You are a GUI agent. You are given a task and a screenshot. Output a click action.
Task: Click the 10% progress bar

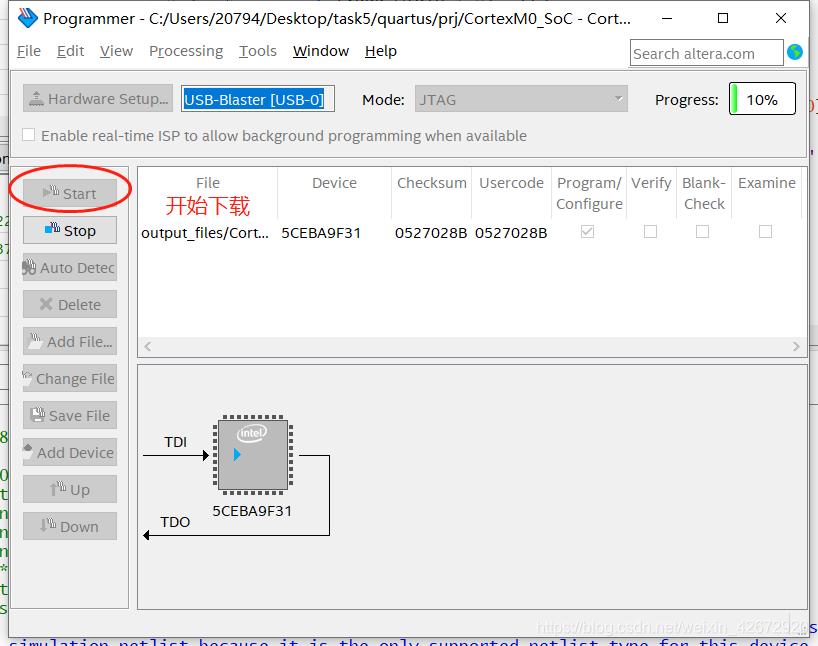coord(762,99)
